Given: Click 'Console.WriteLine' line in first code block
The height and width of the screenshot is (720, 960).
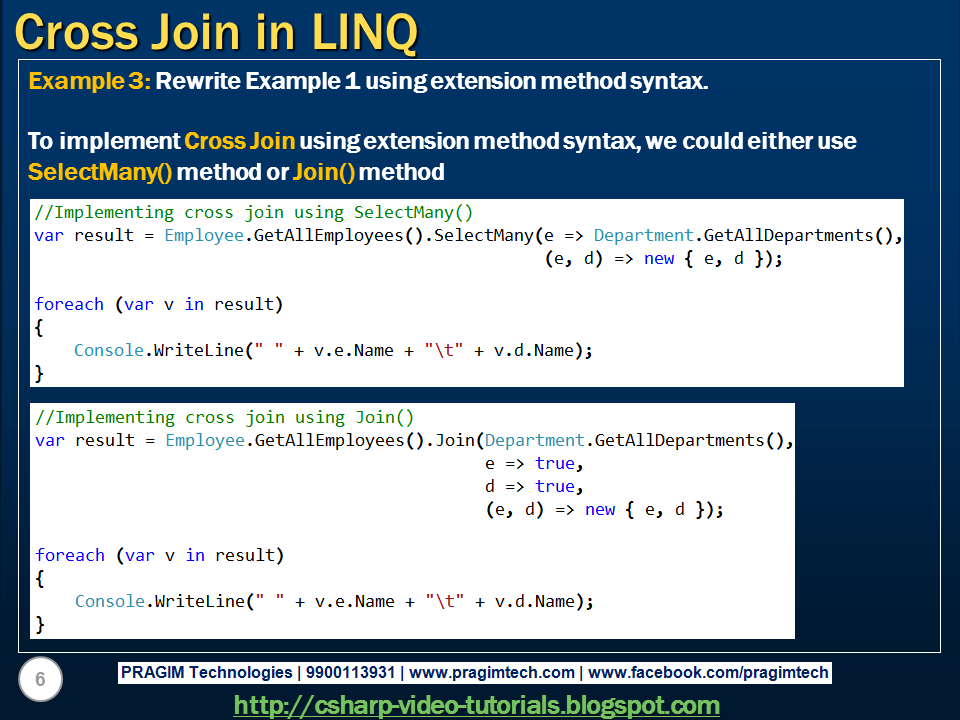Looking at the screenshot, I should point(333,350).
